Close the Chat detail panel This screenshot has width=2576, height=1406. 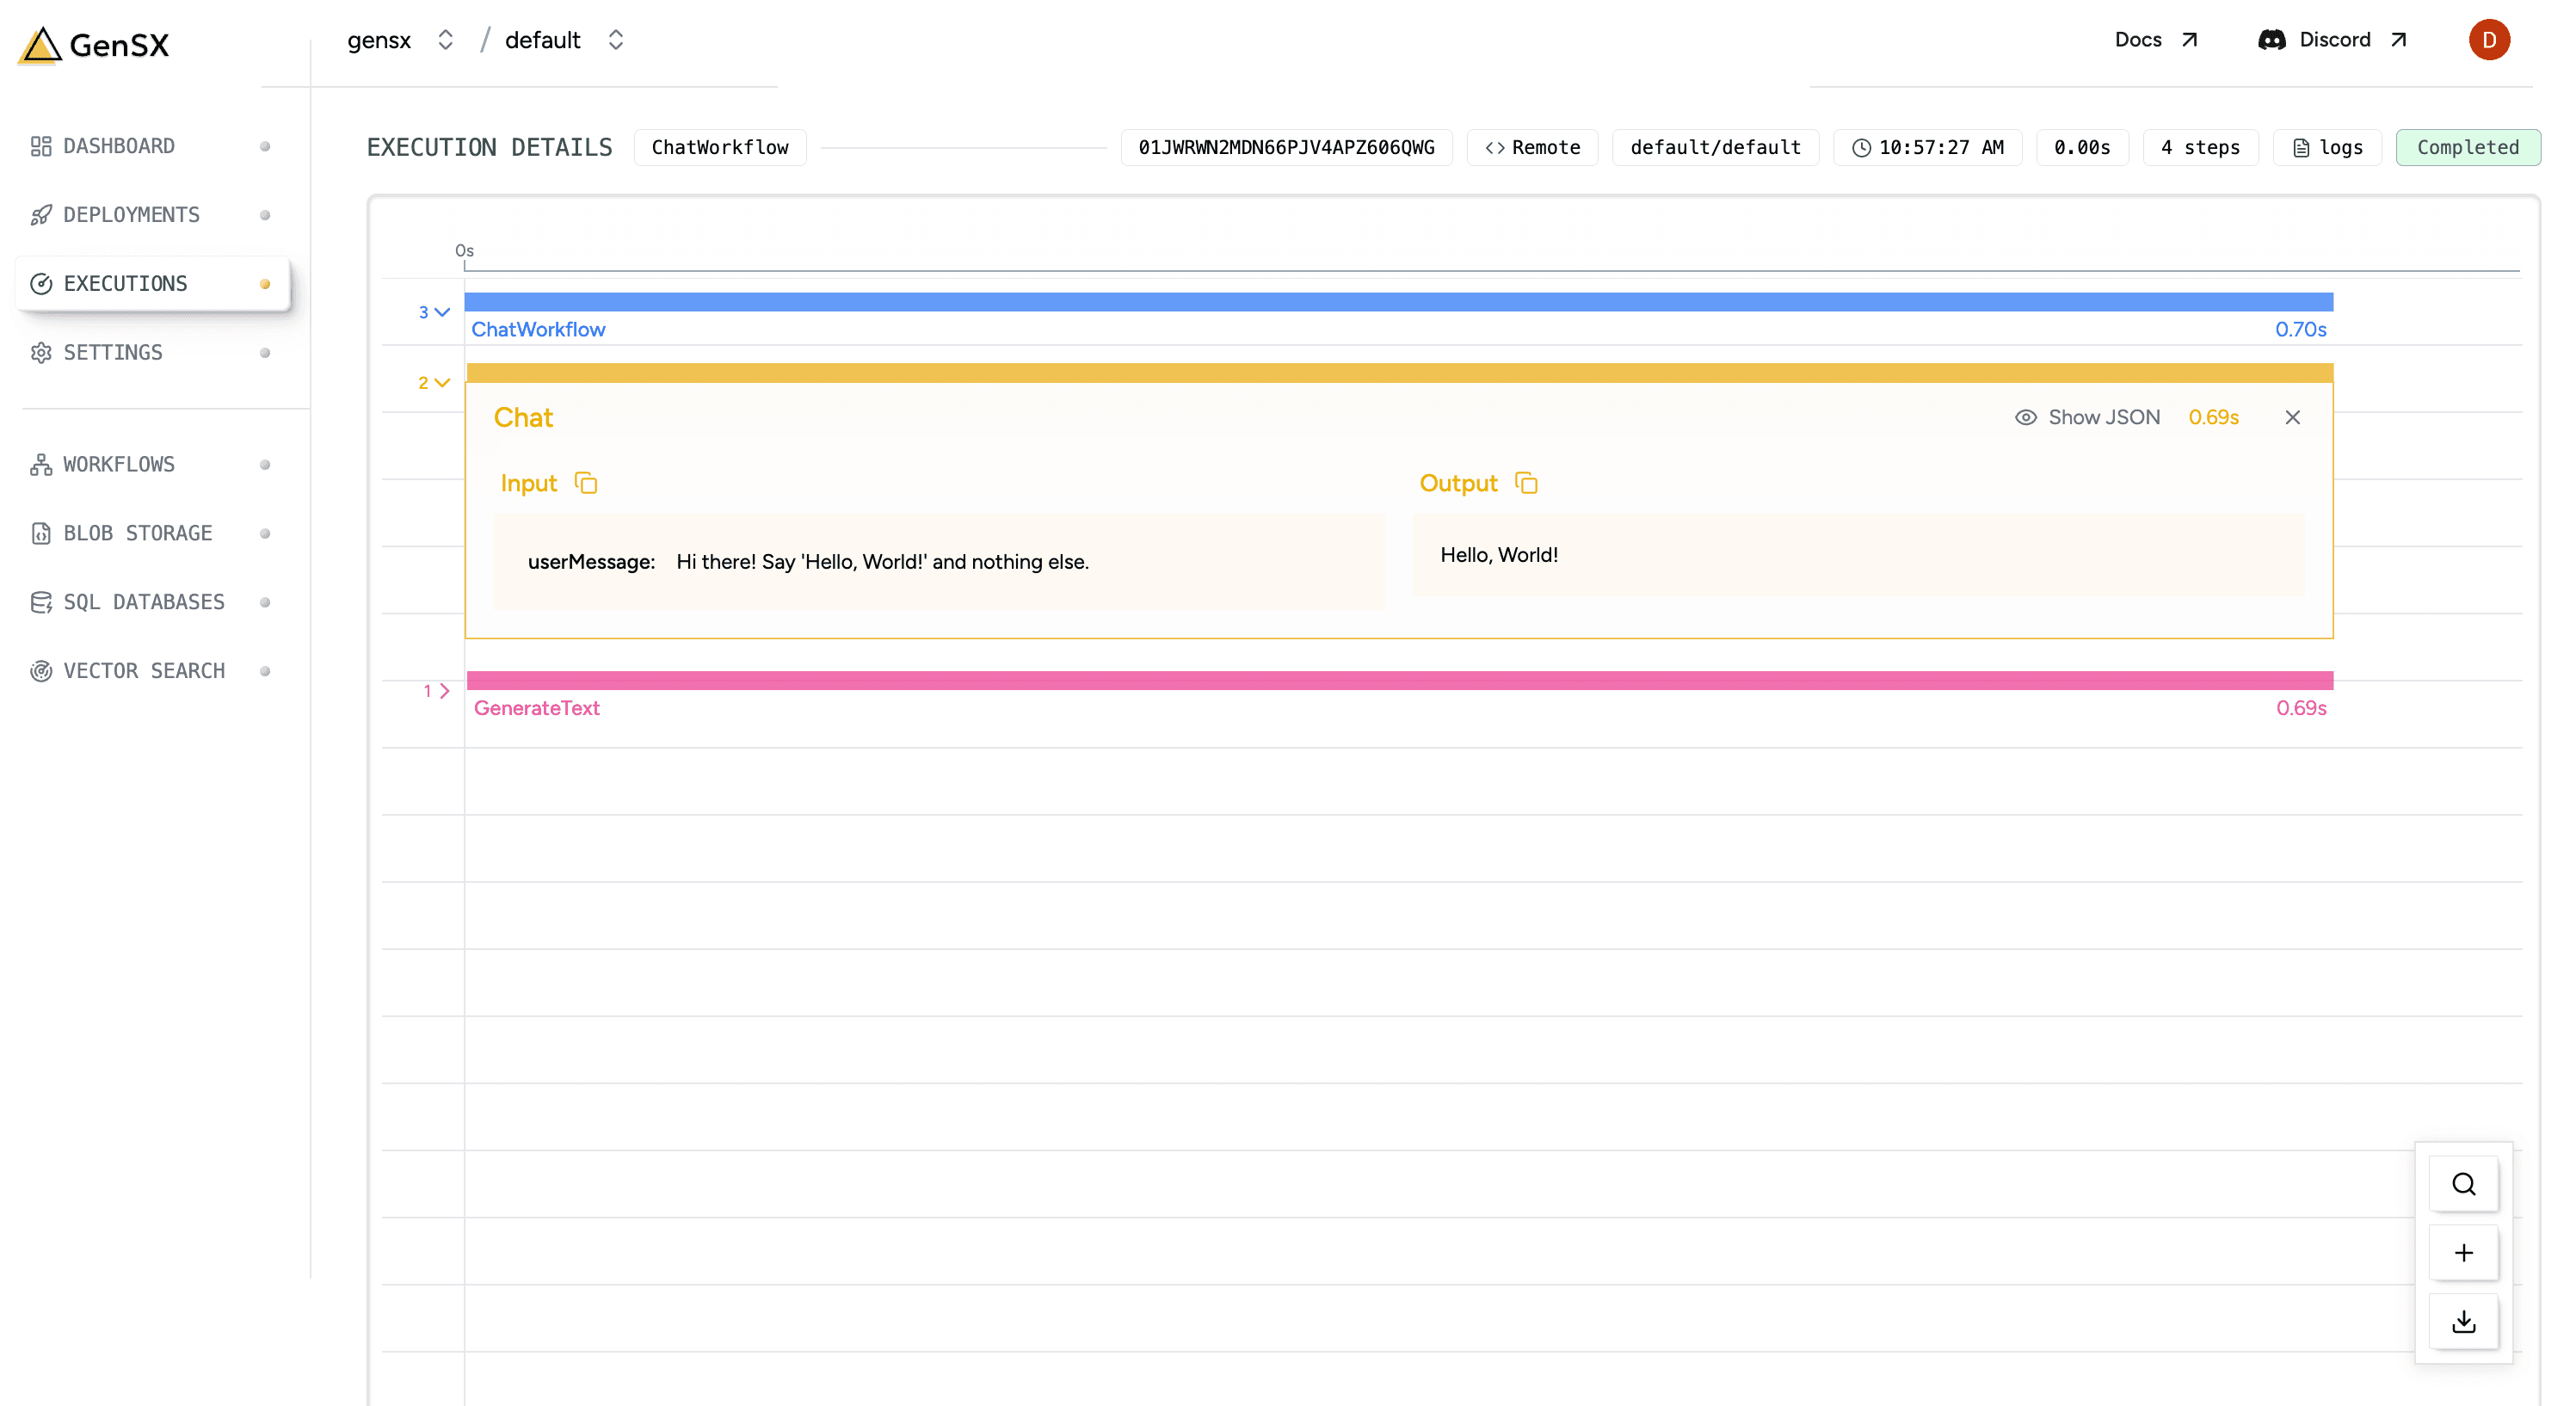click(x=2292, y=418)
